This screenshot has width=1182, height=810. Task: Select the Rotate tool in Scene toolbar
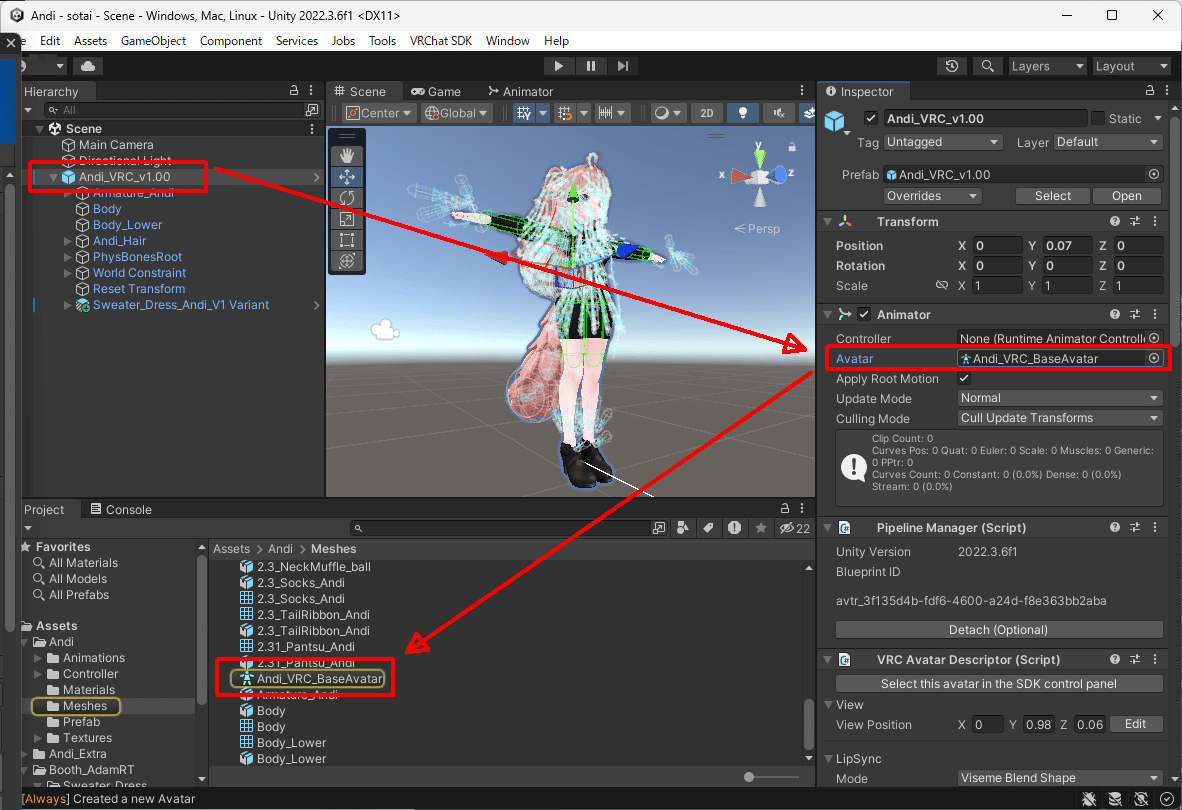click(347, 198)
